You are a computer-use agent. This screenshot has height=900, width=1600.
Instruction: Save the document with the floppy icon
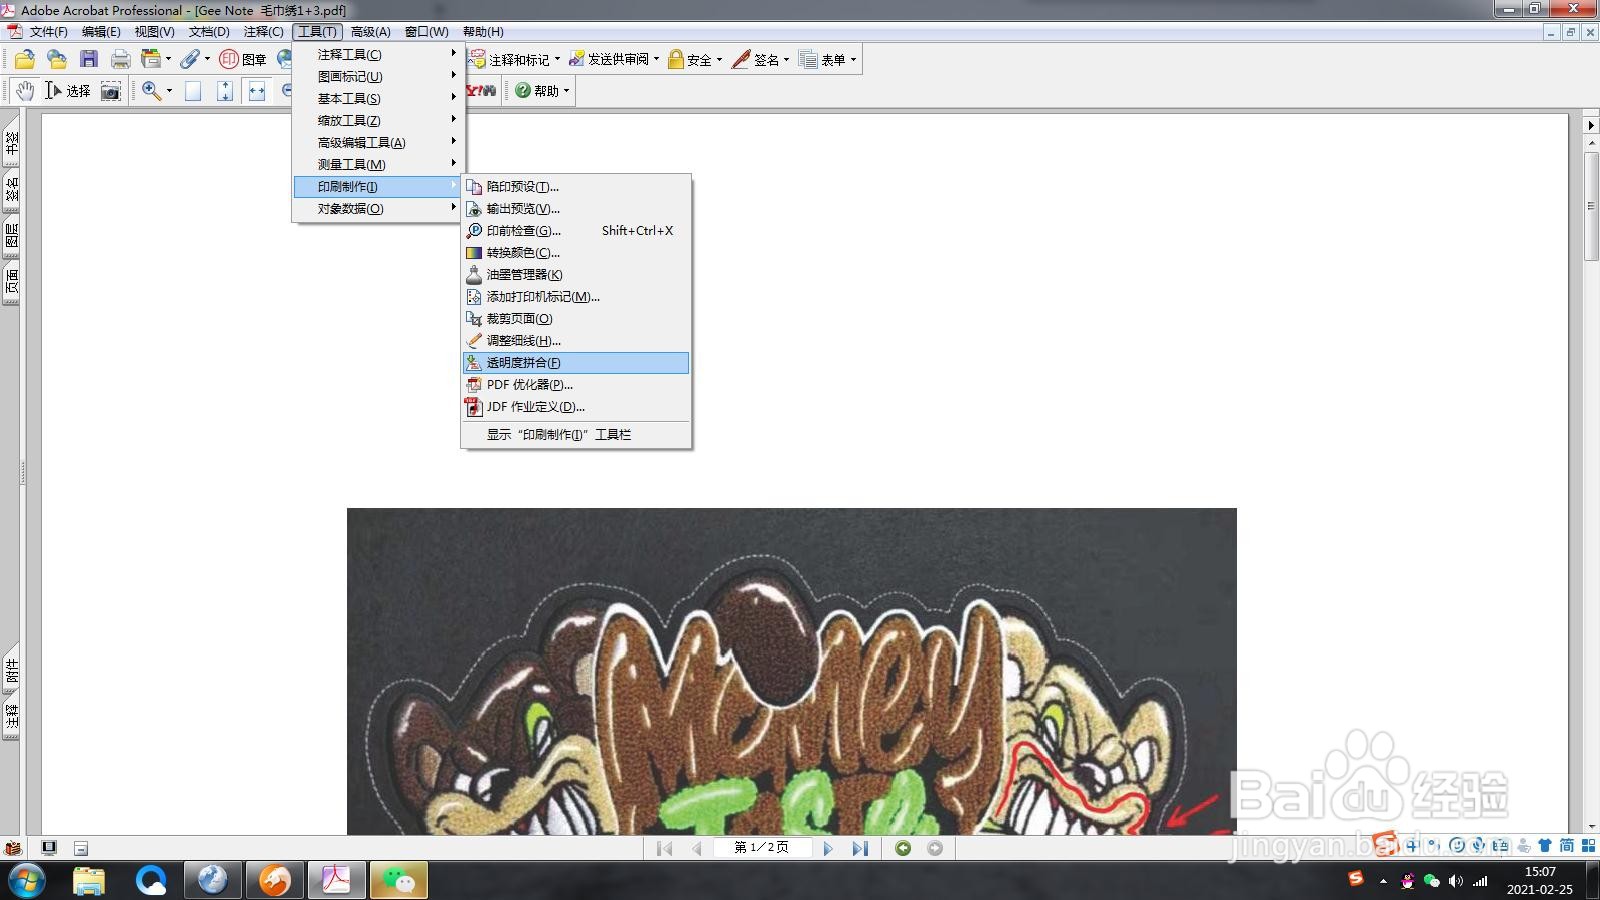tap(89, 60)
